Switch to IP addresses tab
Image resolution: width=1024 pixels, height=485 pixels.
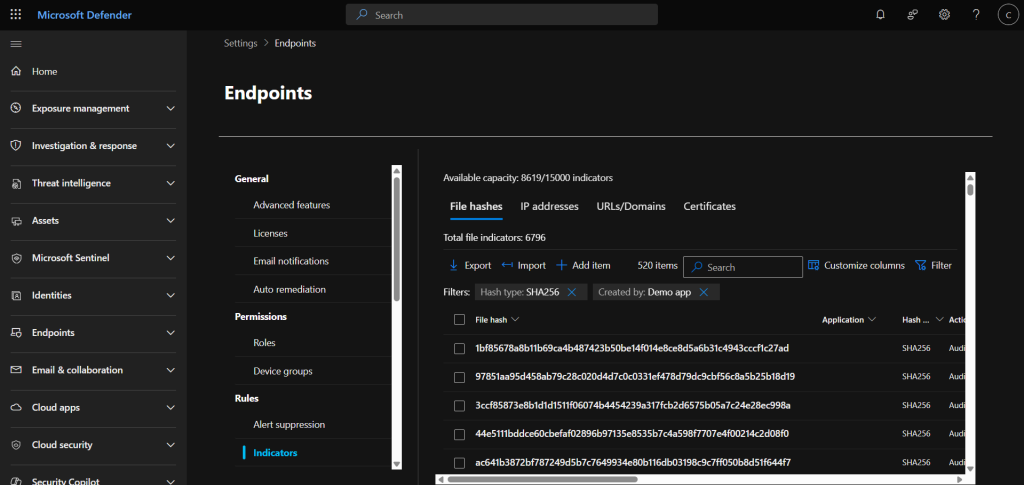point(549,206)
